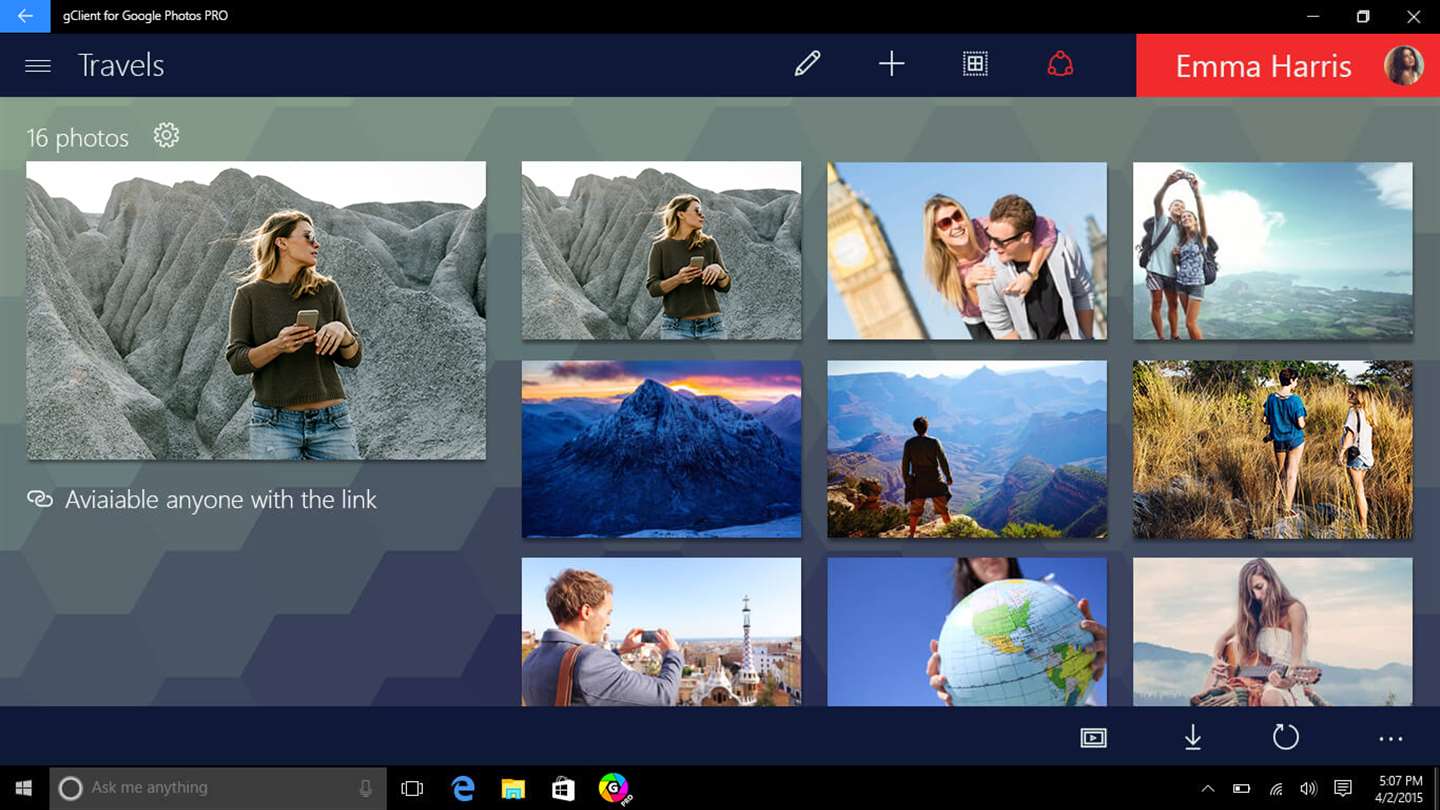Click the gClient PRO taskbar icon
Viewport: 1440px width, 810px height.
pos(614,788)
